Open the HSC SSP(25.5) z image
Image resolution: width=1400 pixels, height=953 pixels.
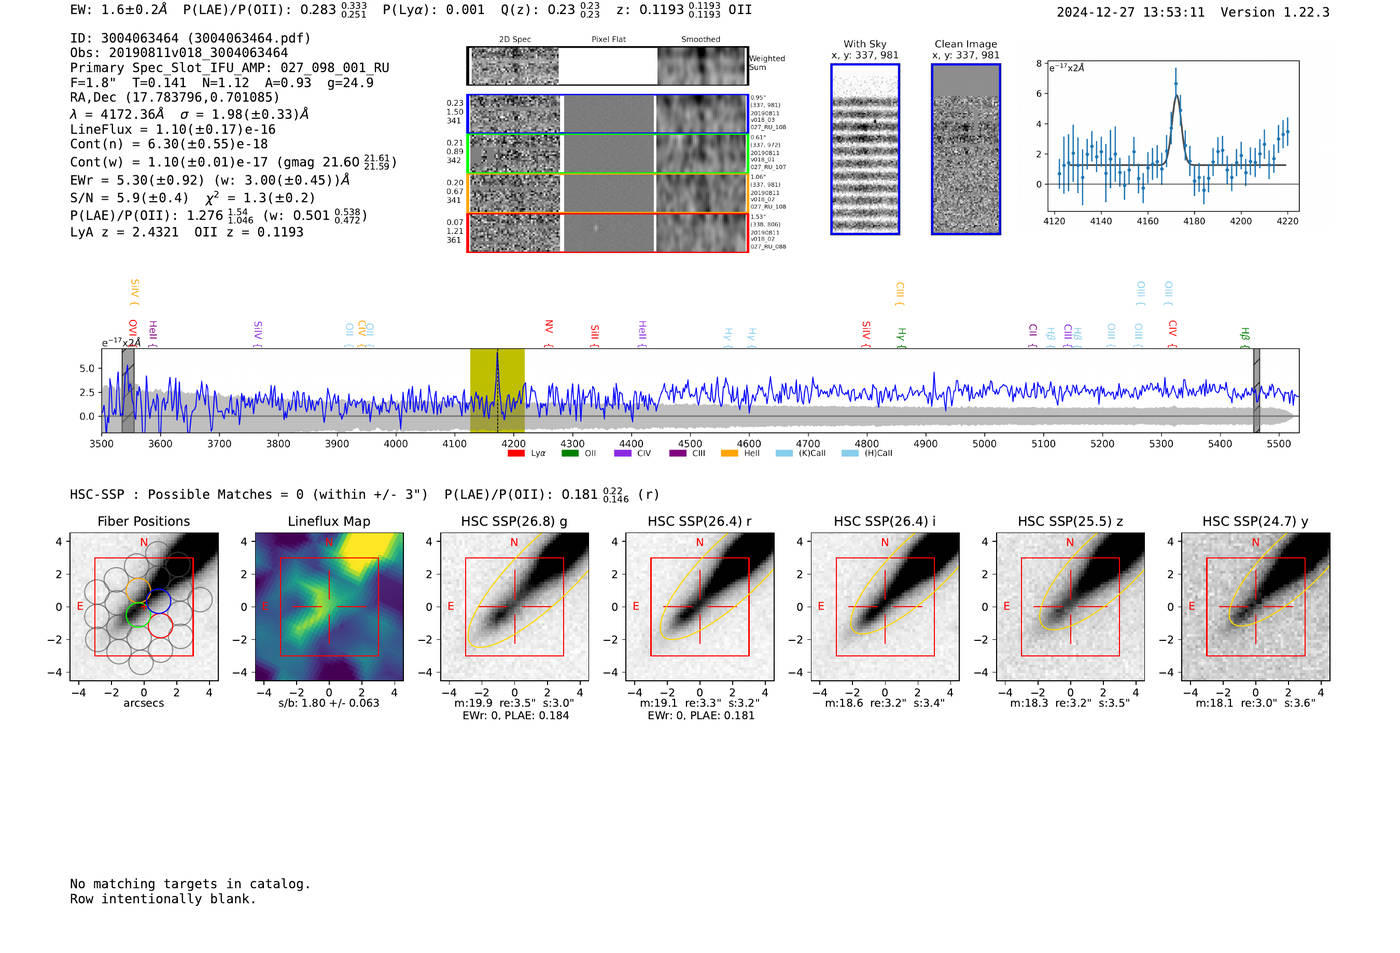(1070, 607)
